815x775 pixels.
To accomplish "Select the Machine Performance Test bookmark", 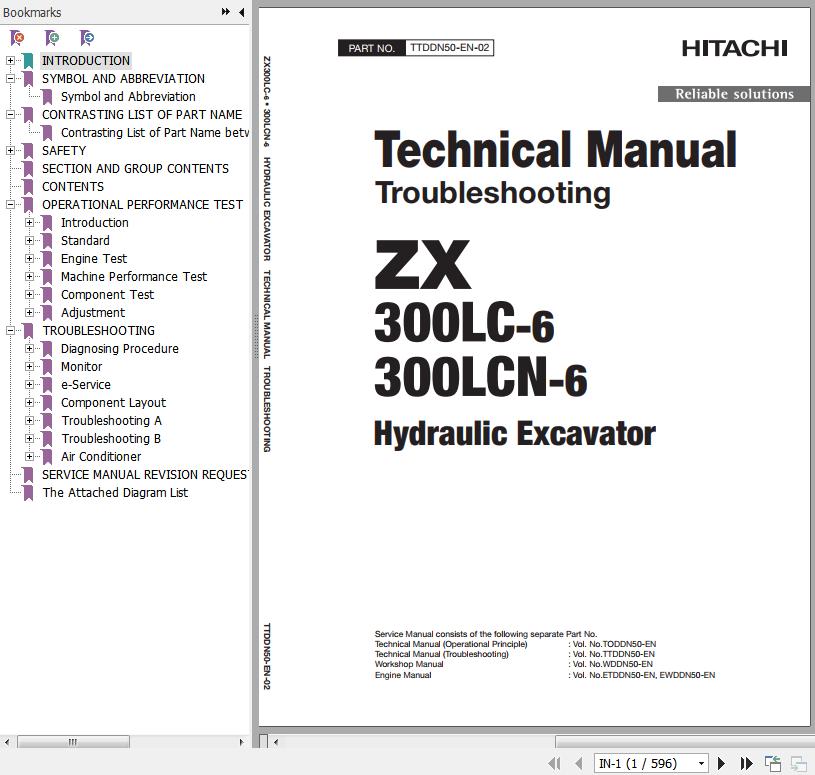I will 133,277.
